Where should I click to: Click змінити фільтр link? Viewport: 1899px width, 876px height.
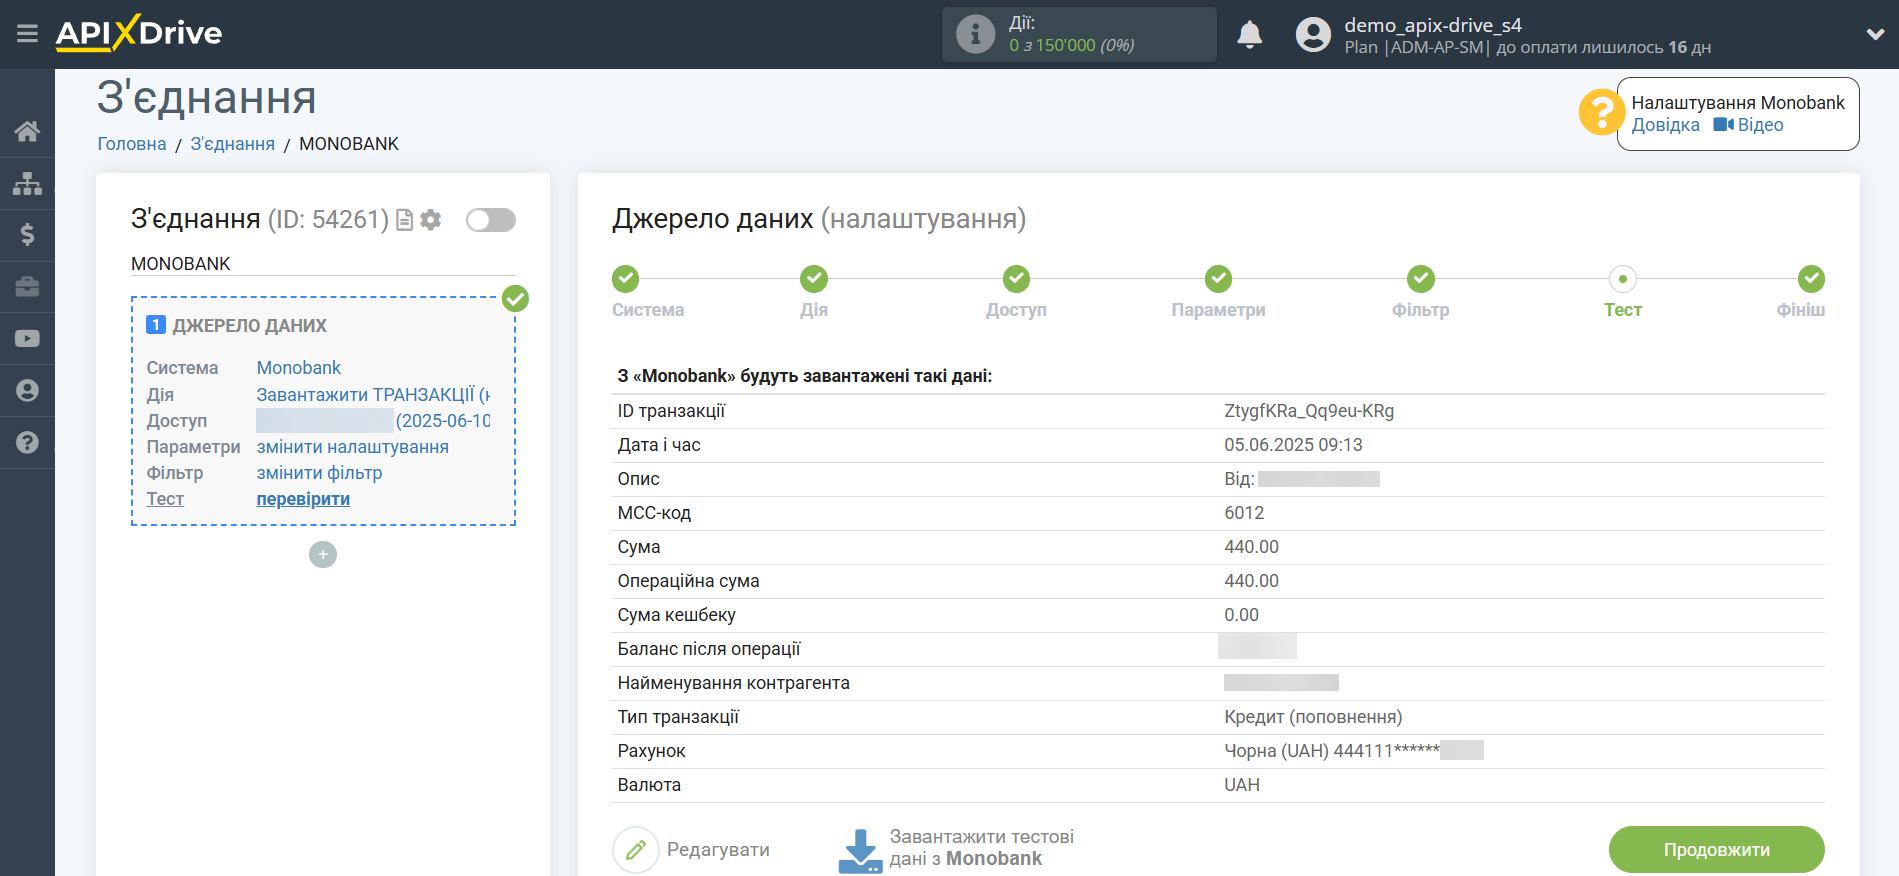pos(319,473)
